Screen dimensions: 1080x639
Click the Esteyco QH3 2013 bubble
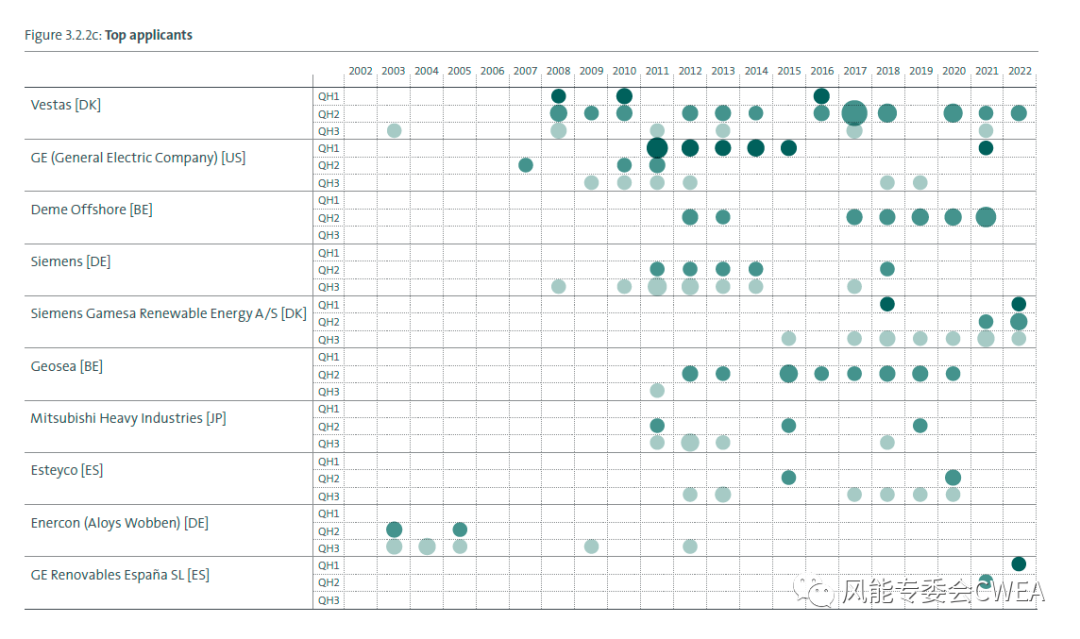[723, 494]
